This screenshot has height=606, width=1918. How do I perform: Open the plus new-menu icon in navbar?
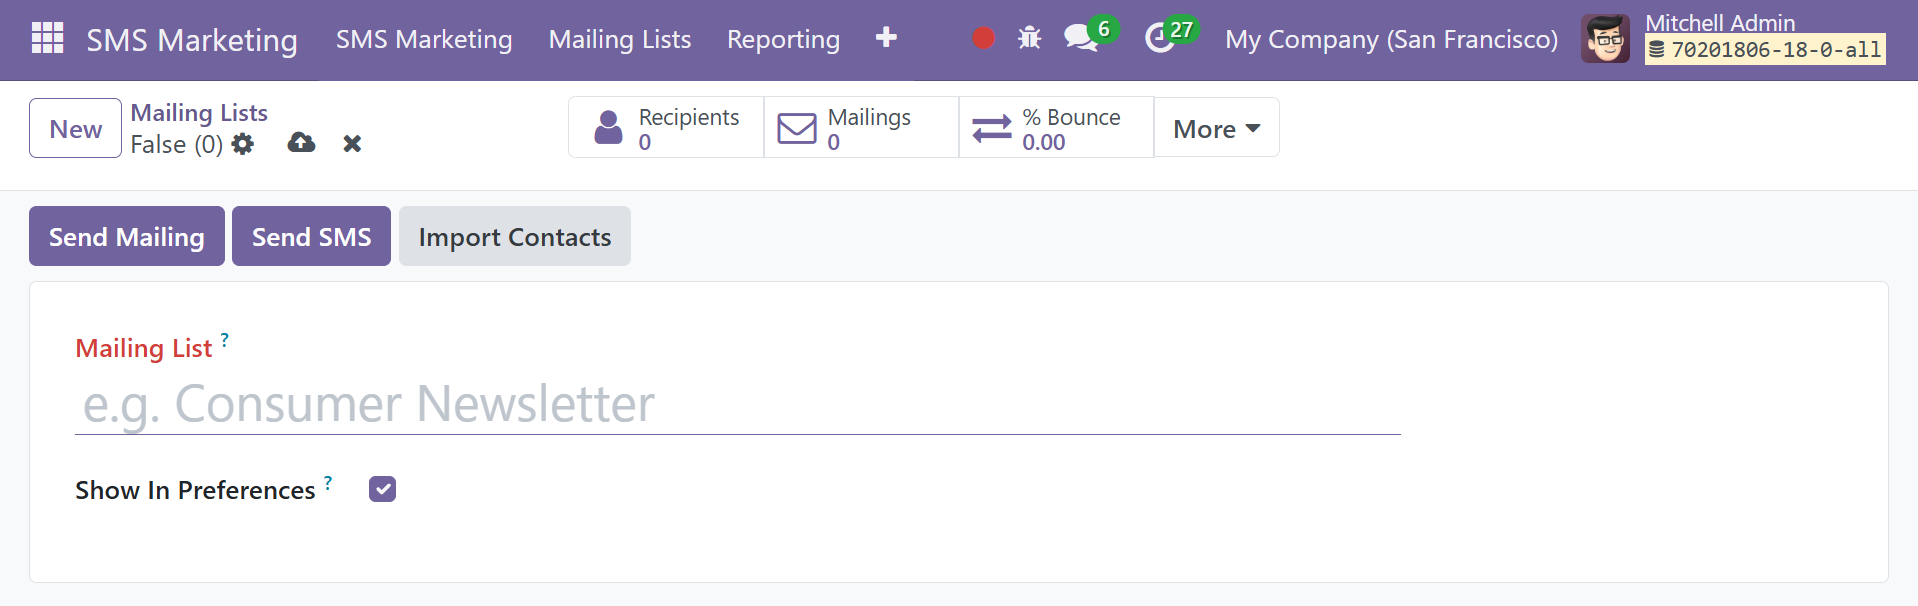coord(886,38)
